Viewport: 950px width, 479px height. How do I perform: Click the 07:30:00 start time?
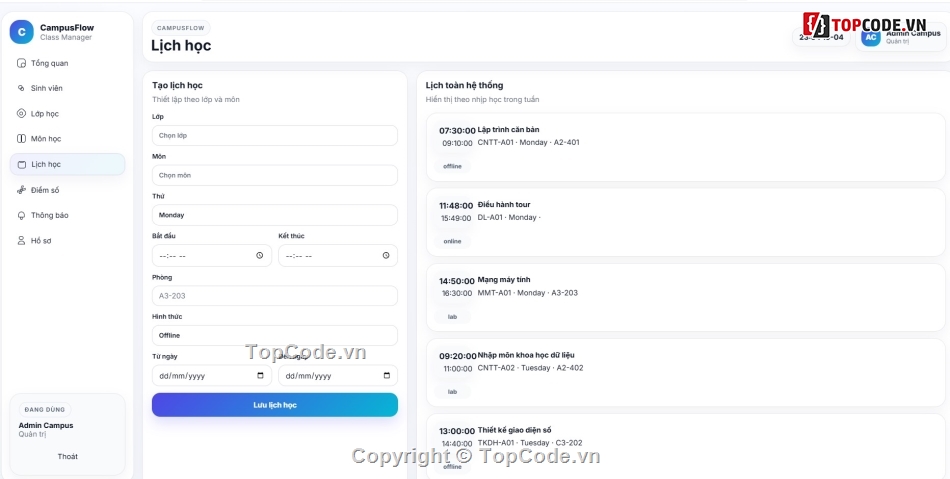tap(457, 131)
